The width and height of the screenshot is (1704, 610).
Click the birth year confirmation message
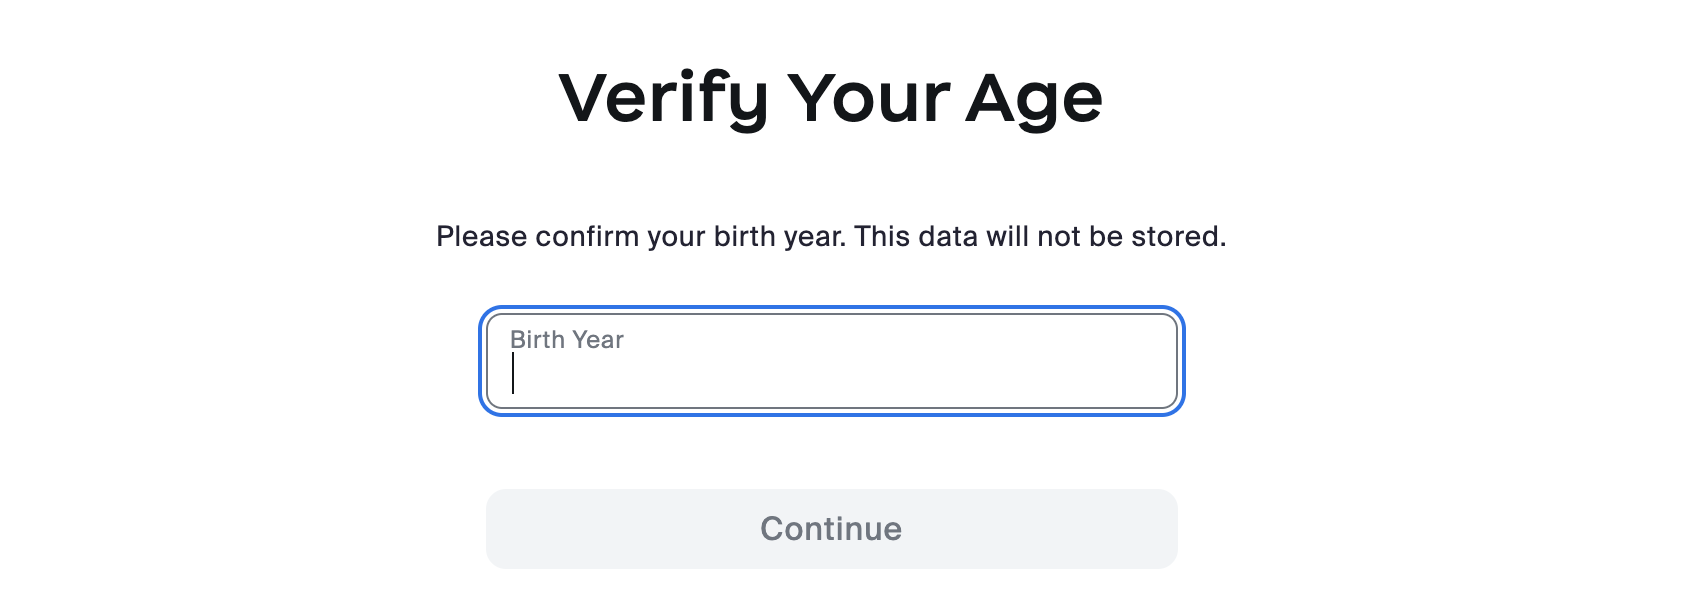tap(830, 237)
